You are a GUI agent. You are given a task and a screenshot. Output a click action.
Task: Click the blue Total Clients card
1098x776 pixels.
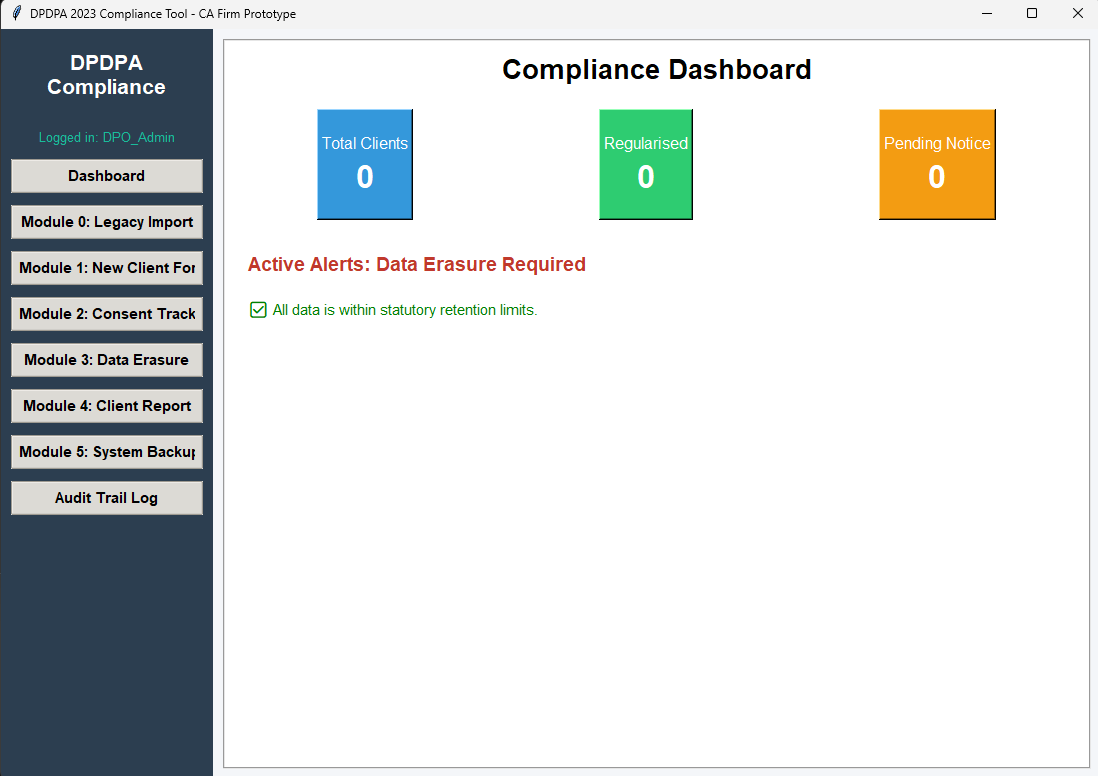(x=365, y=164)
